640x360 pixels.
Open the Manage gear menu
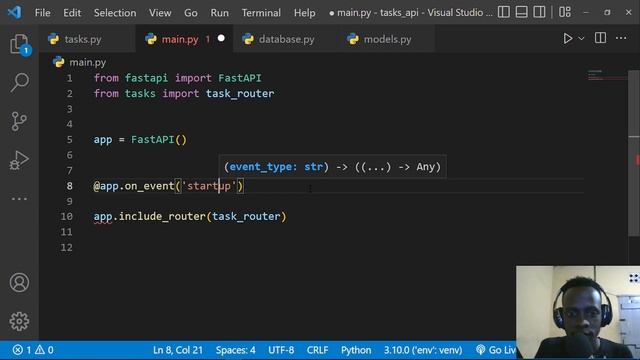pyautogui.click(x=19, y=321)
